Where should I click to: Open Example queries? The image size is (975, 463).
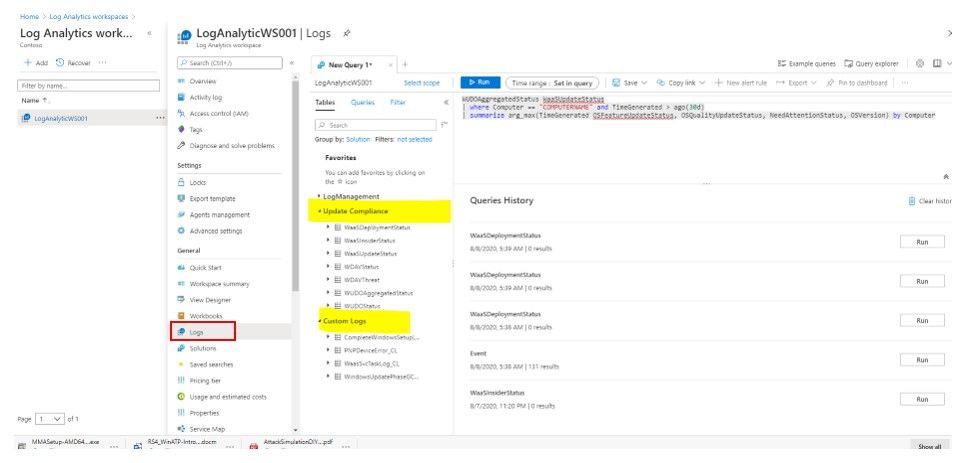pos(806,63)
